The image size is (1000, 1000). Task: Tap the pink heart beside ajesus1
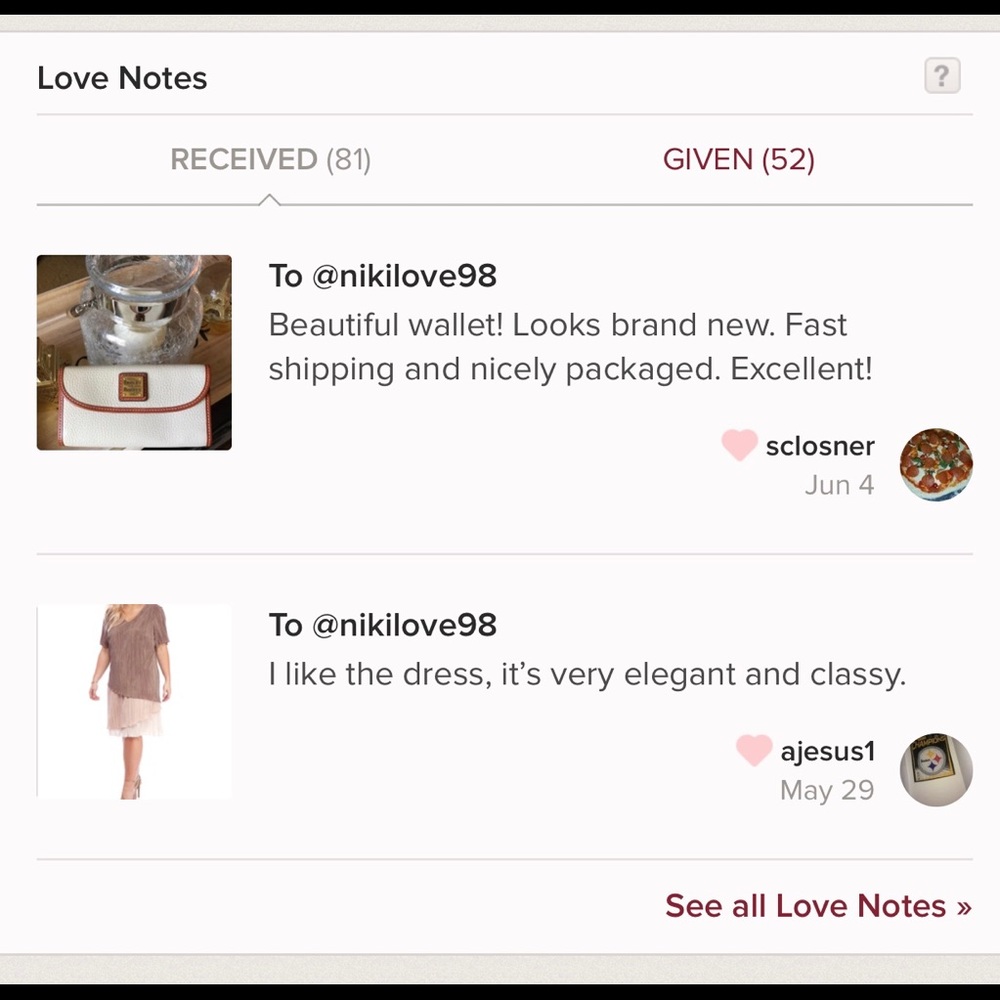[x=754, y=750]
